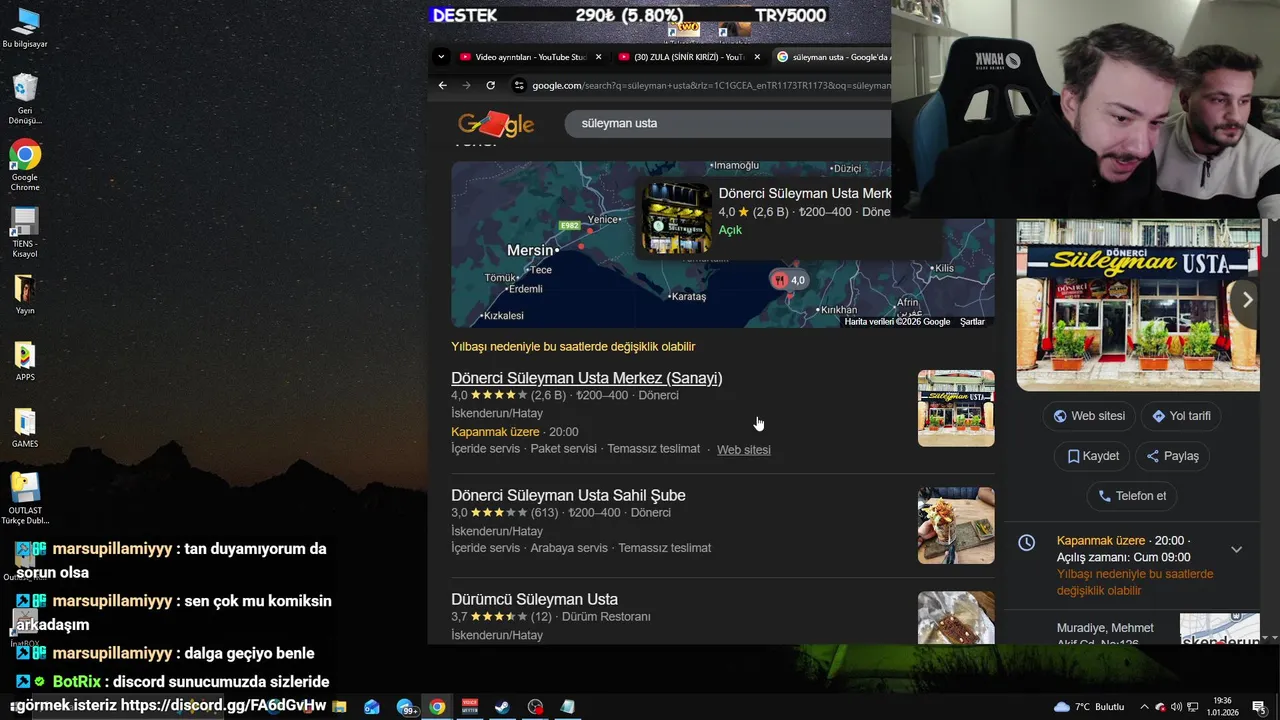Open Bu bilgisayar desktop icon
The height and width of the screenshot is (720, 1280).
(x=25, y=28)
